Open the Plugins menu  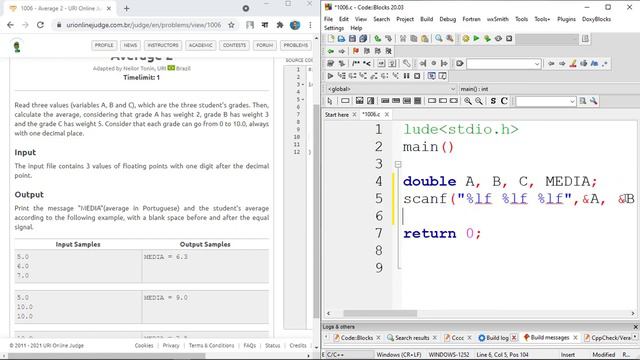pos(566,19)
